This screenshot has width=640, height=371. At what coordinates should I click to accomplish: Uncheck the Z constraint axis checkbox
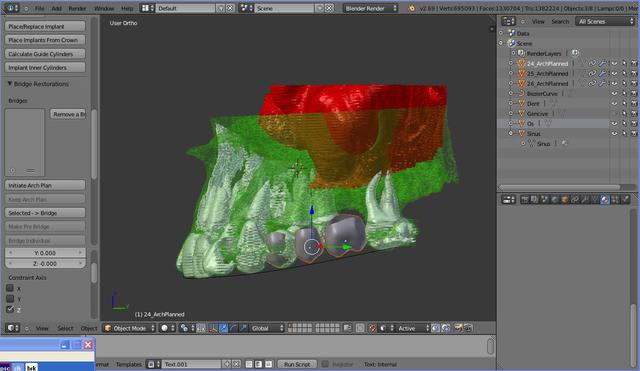10,309
